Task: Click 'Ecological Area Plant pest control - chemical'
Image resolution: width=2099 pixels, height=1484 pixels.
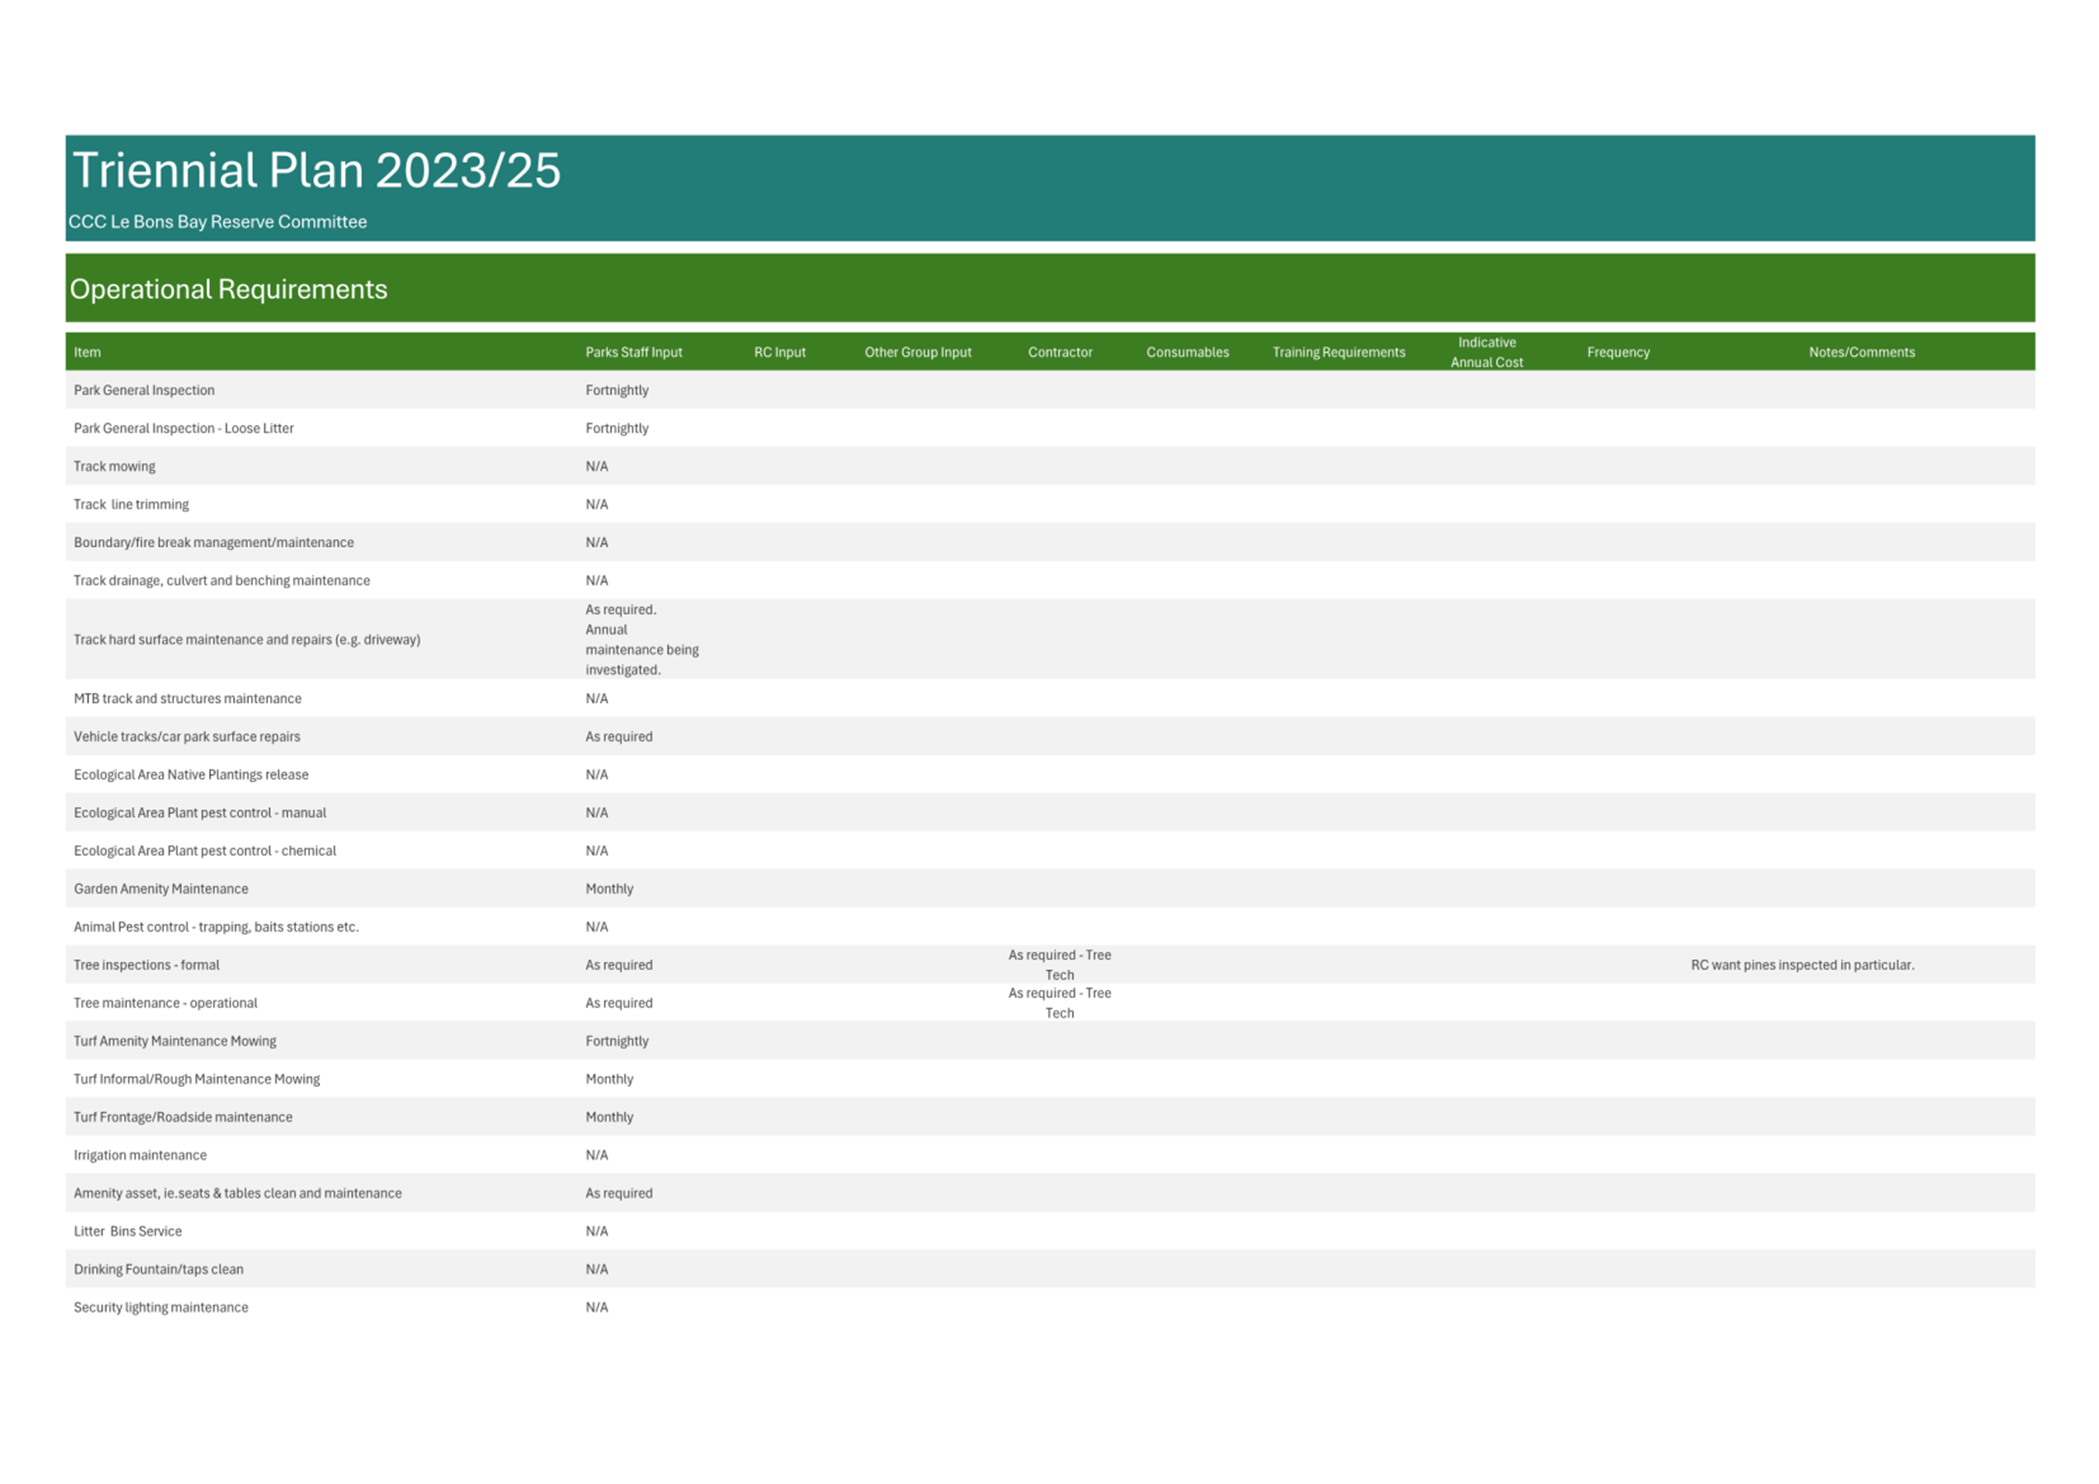Action: (204, 850)
